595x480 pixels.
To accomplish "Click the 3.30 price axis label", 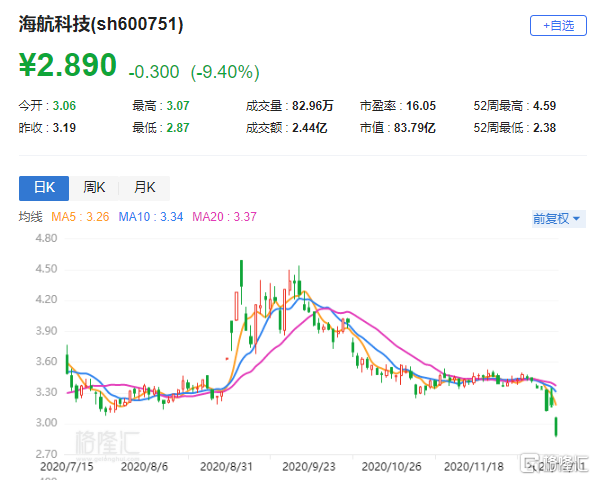I will pyautogui.click(x=46, y=392).
